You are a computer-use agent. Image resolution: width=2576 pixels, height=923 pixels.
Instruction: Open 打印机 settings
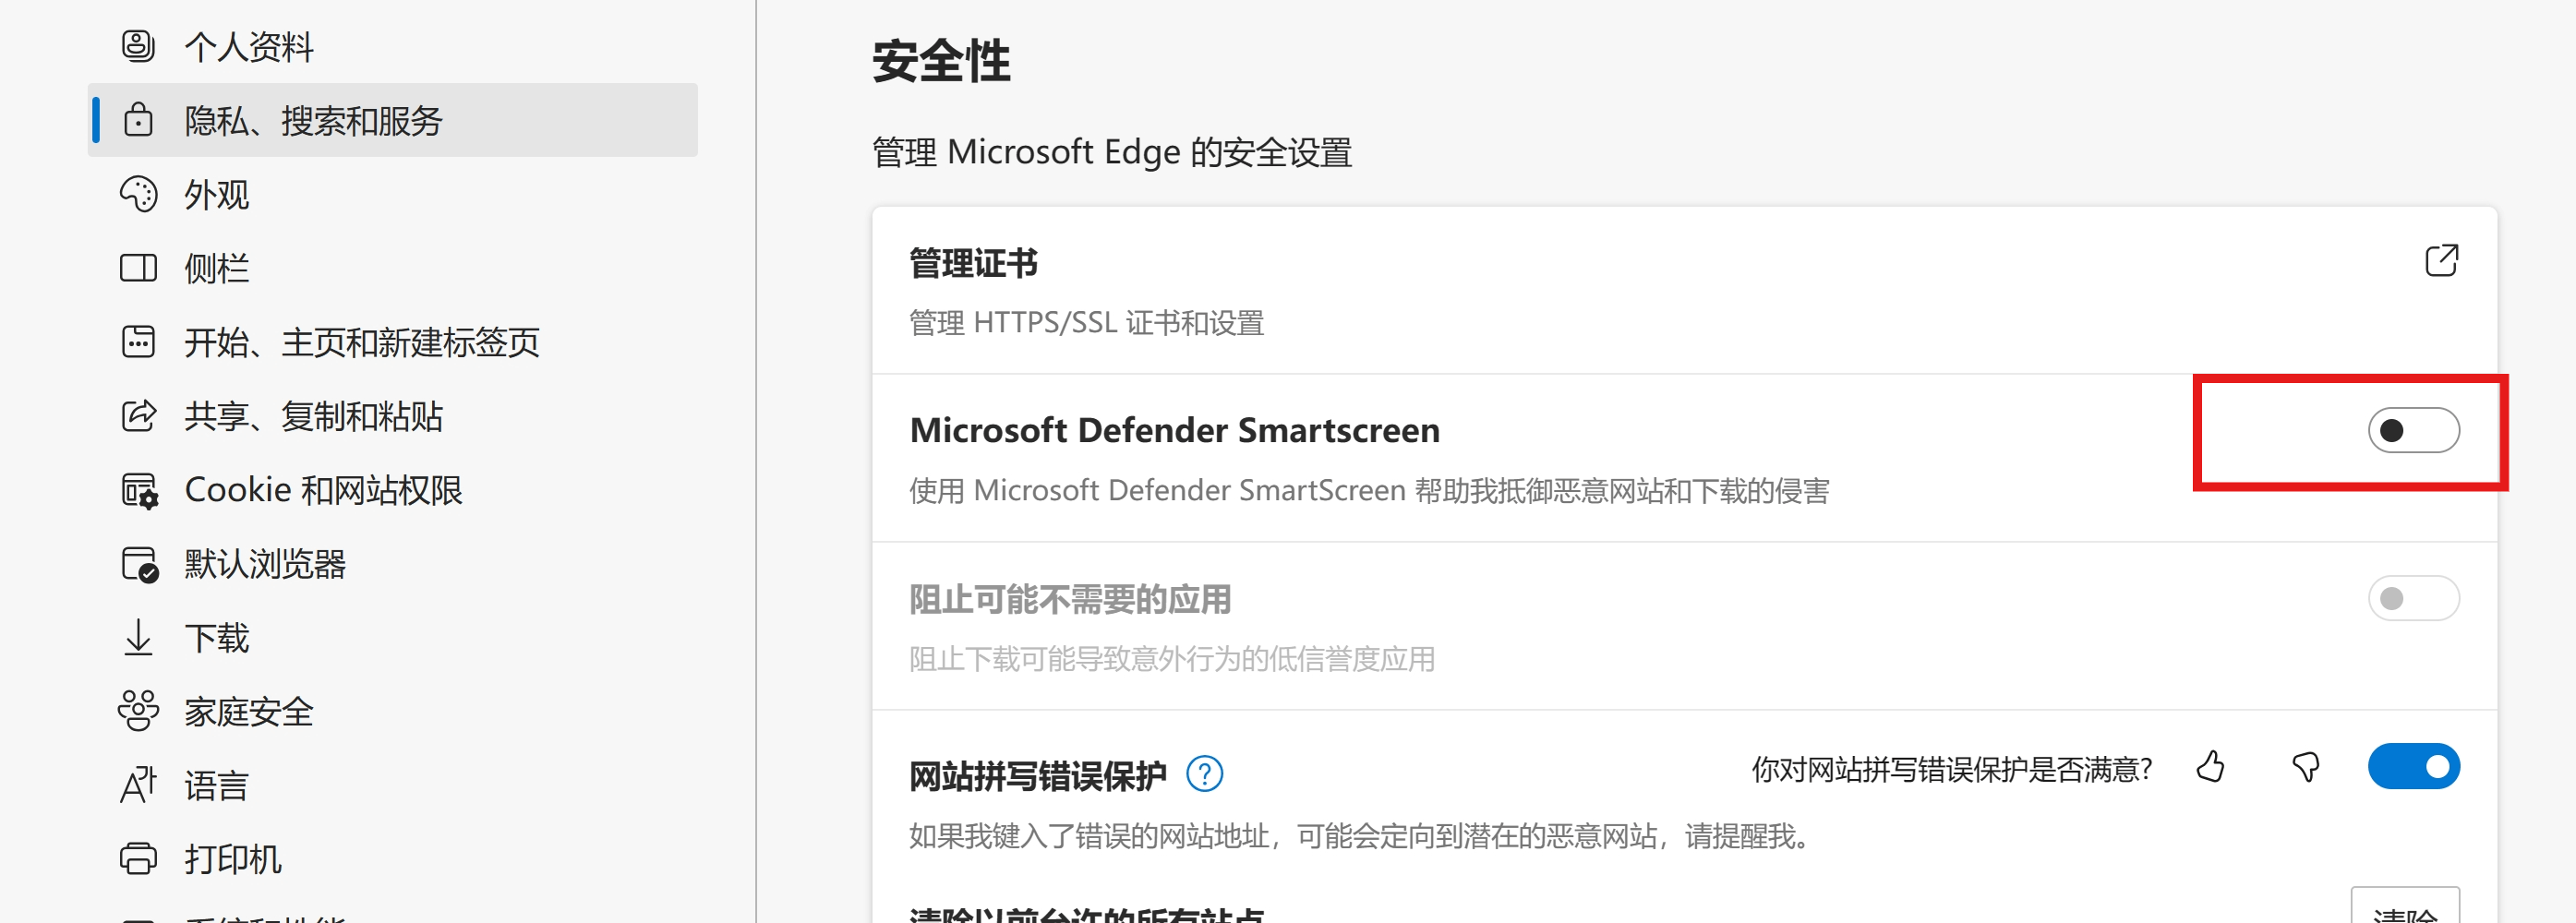point(393,860)
